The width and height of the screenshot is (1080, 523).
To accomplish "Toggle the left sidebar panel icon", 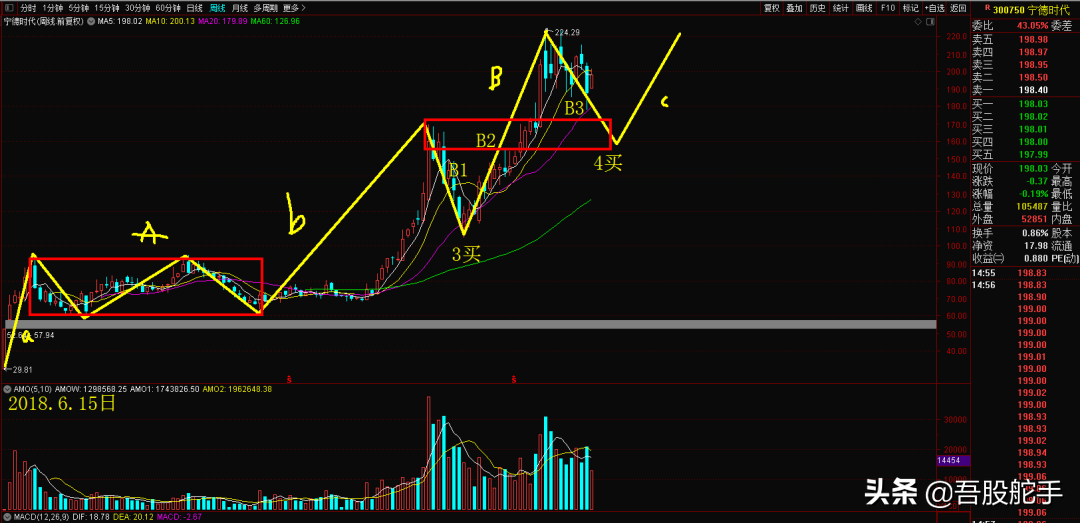I will [8, 8].
